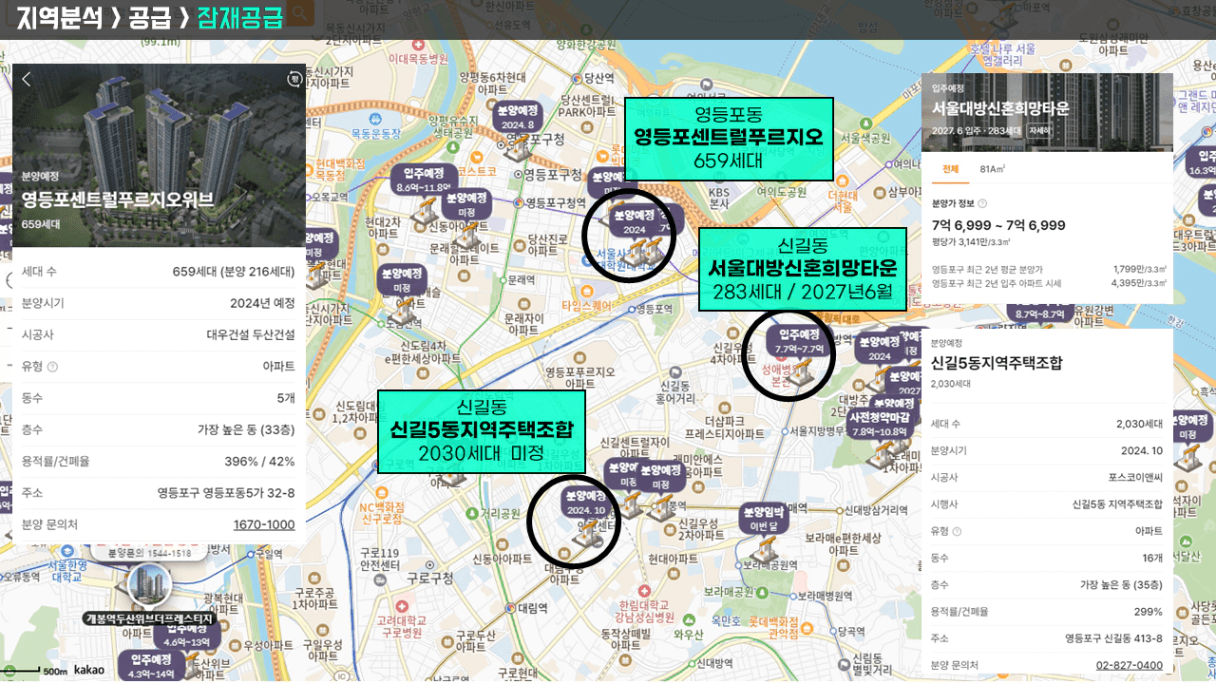Click the 당곡역 station label

(851, 631)
